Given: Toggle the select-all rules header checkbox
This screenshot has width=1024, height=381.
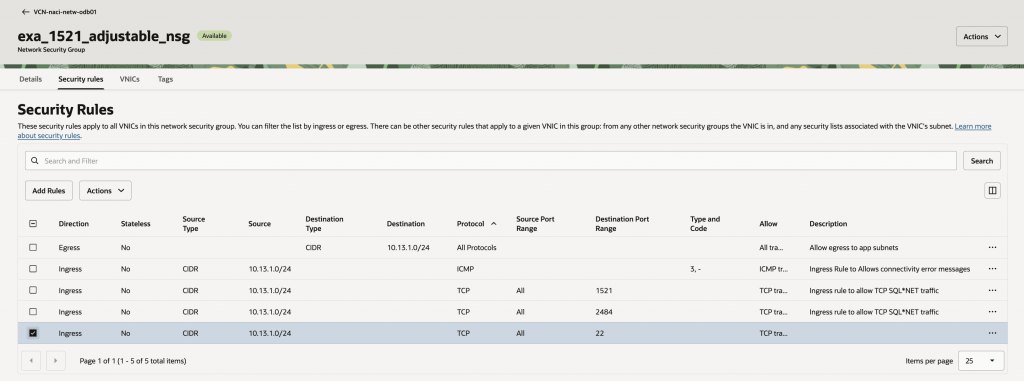Looking at the screenshot, I should click(33, 224).
